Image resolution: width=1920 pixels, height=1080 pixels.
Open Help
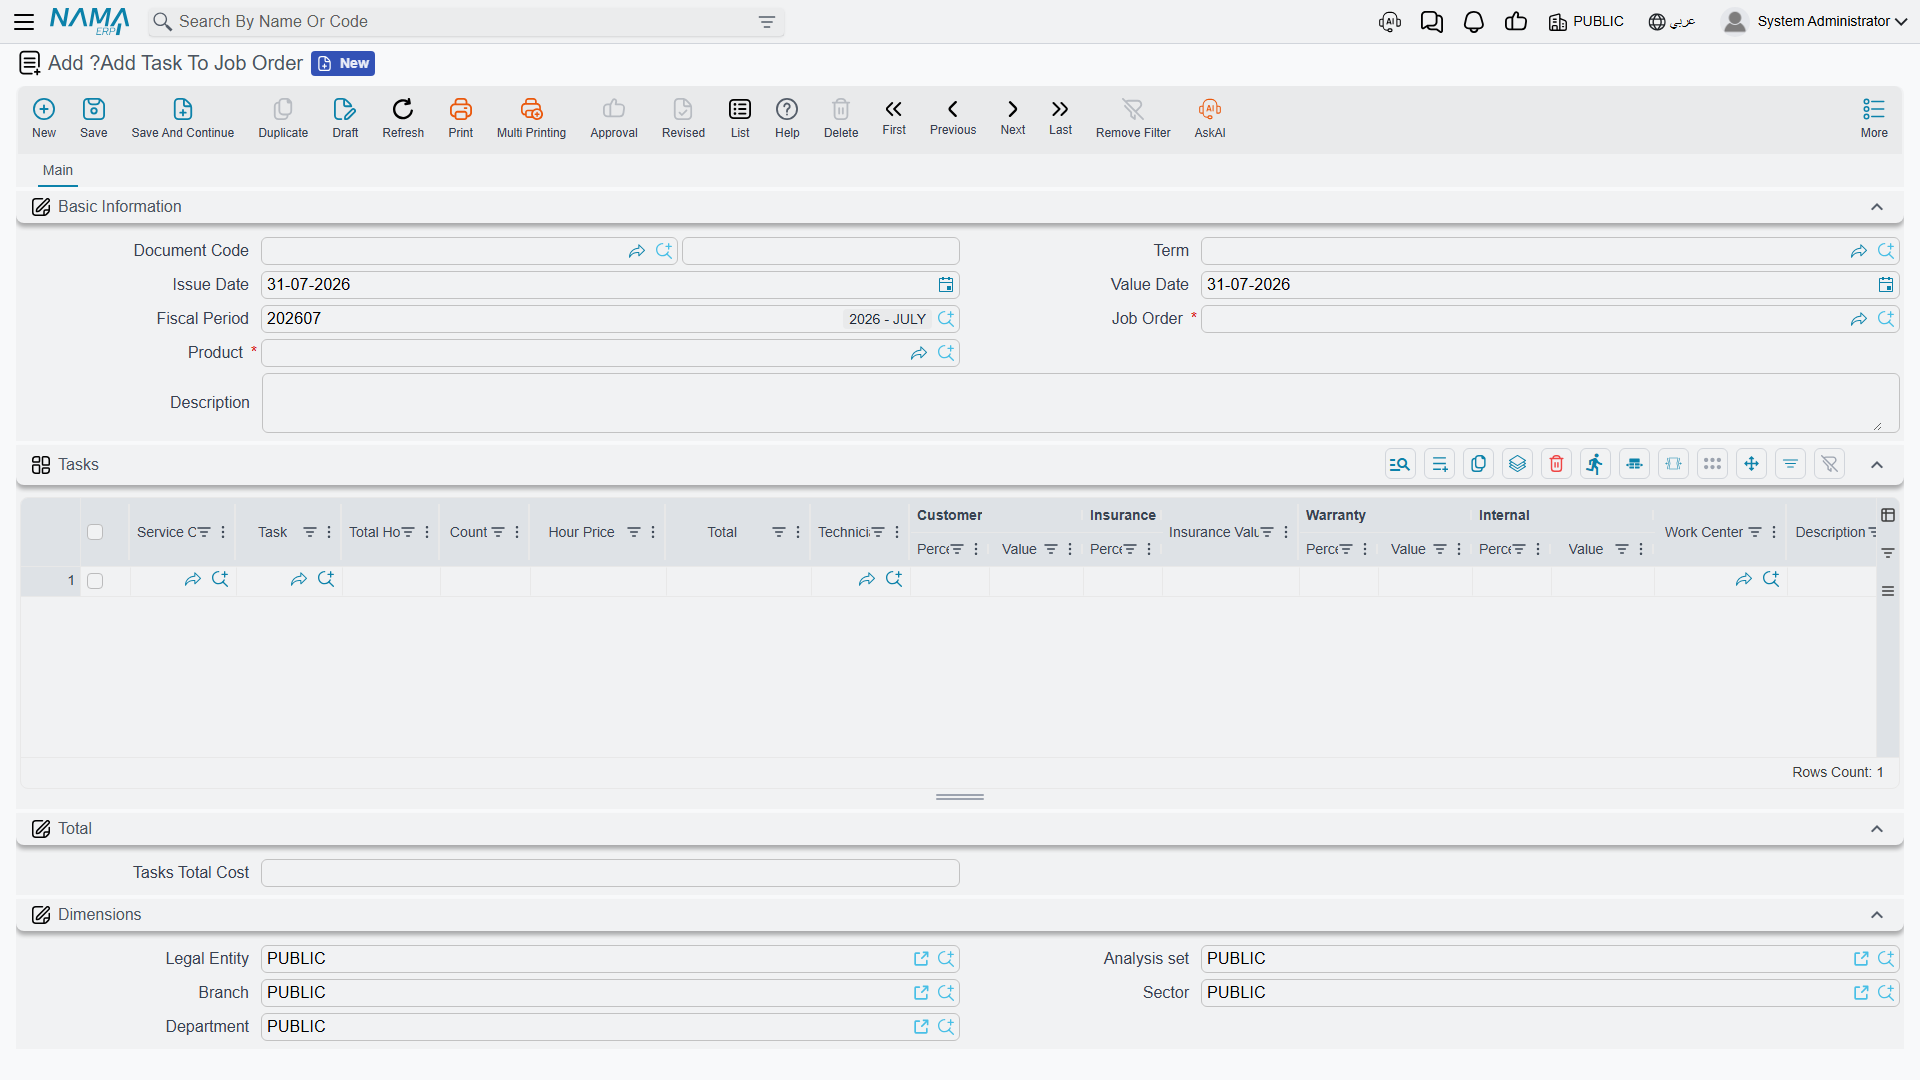(x=787, y=118)
